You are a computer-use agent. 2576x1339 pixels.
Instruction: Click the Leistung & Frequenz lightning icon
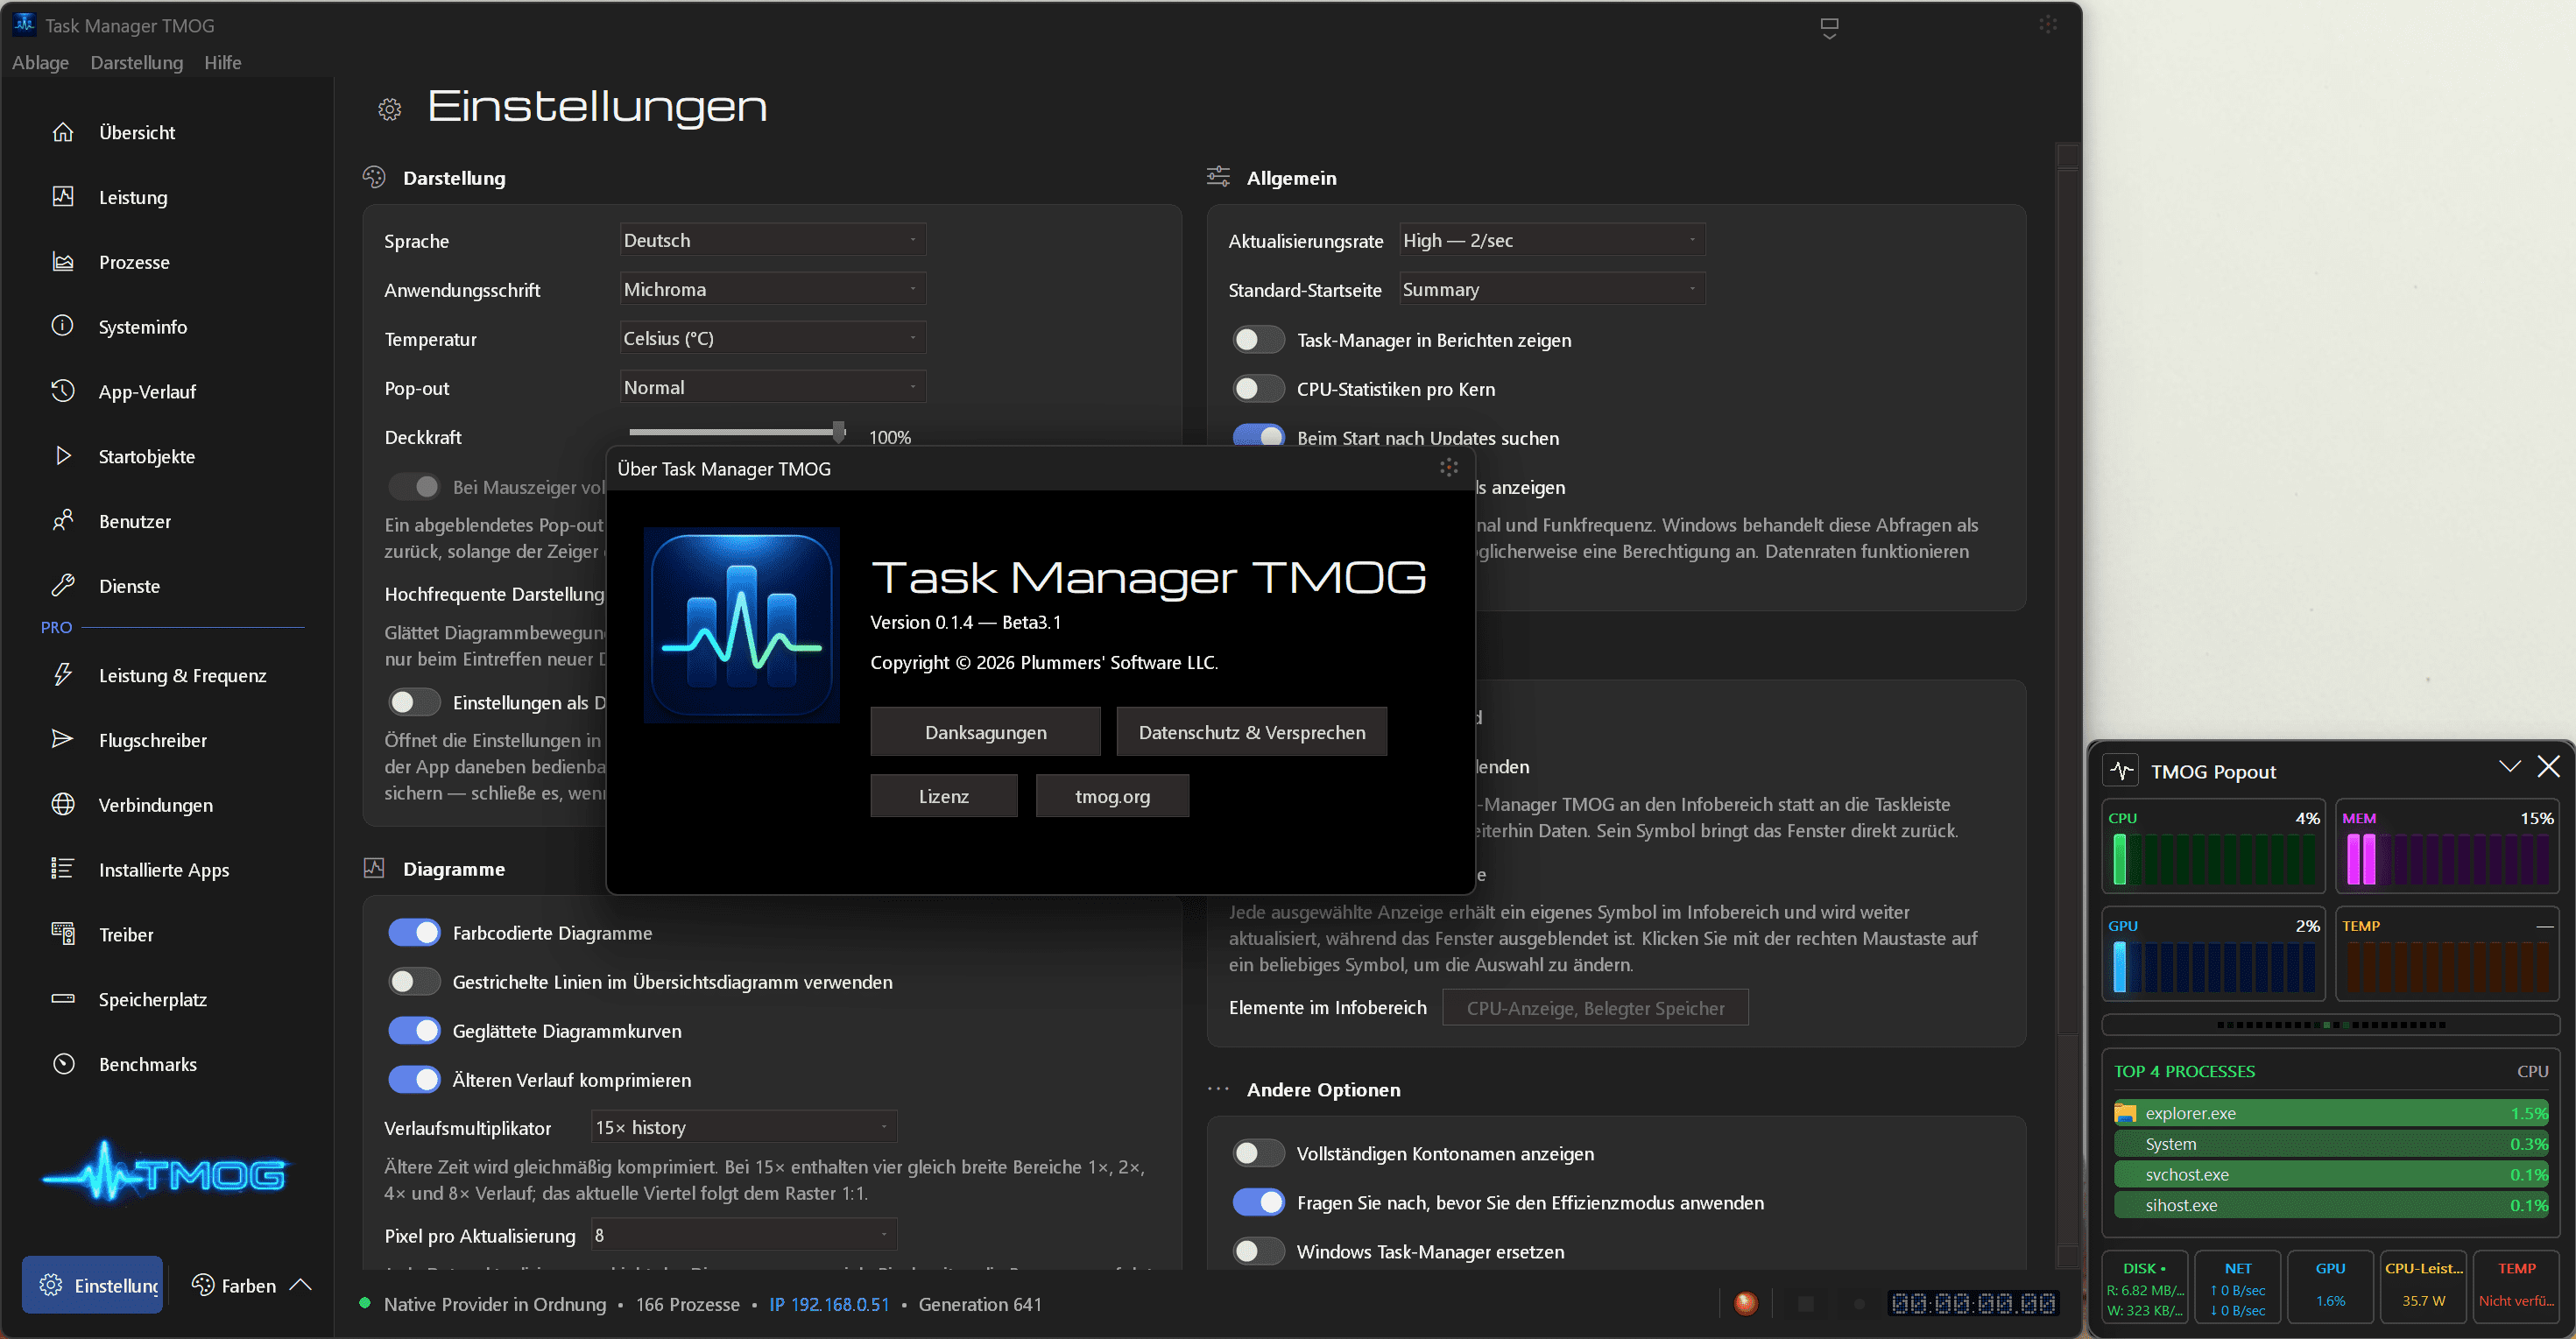click(63, 675)
